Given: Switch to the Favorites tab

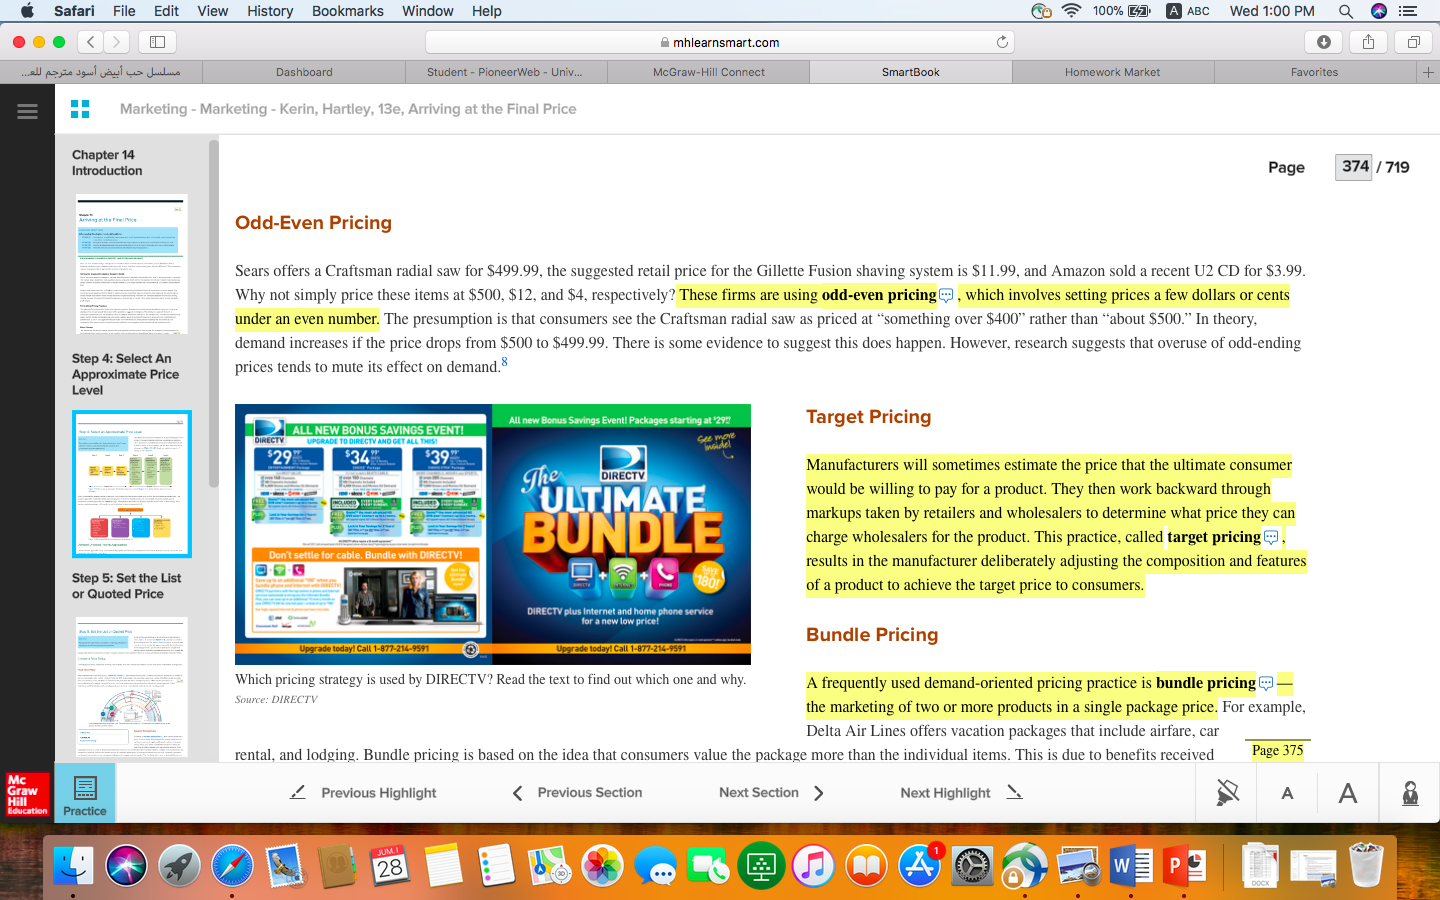Looking at the screenshot, I should coord(1314,72).
